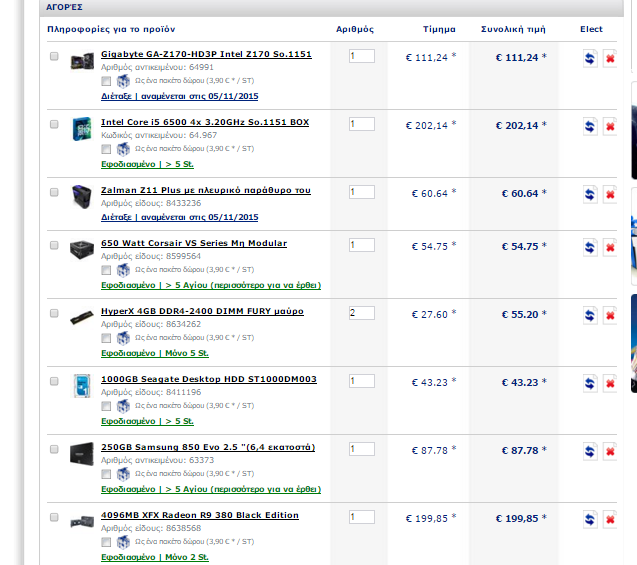Select row checkbox for Gigabyte GA-Z170-HD3P
This screenshot has height=565, width=637.
(54, 56)
